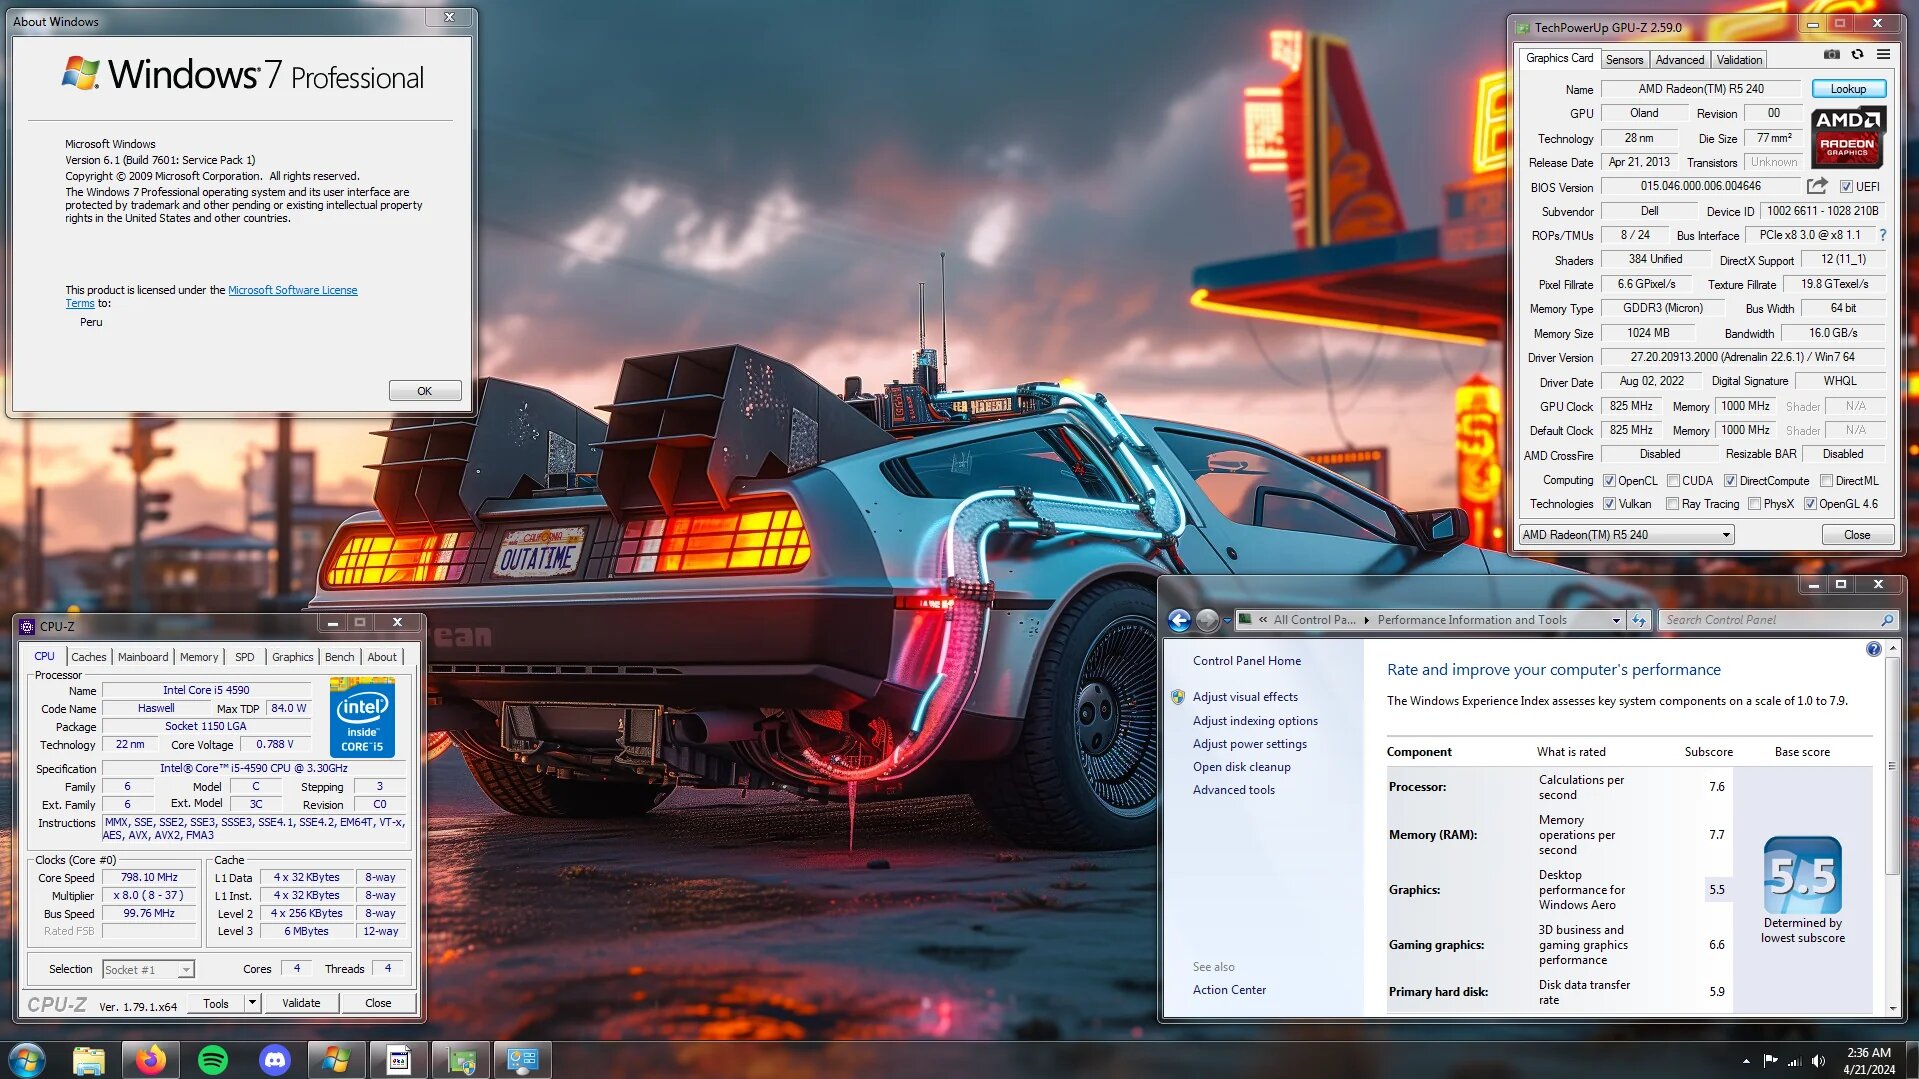This screenshot has width=1919, height=1079.
Task: Open GPU-Z hamburger menu
Action: (x=1883, y=55)
